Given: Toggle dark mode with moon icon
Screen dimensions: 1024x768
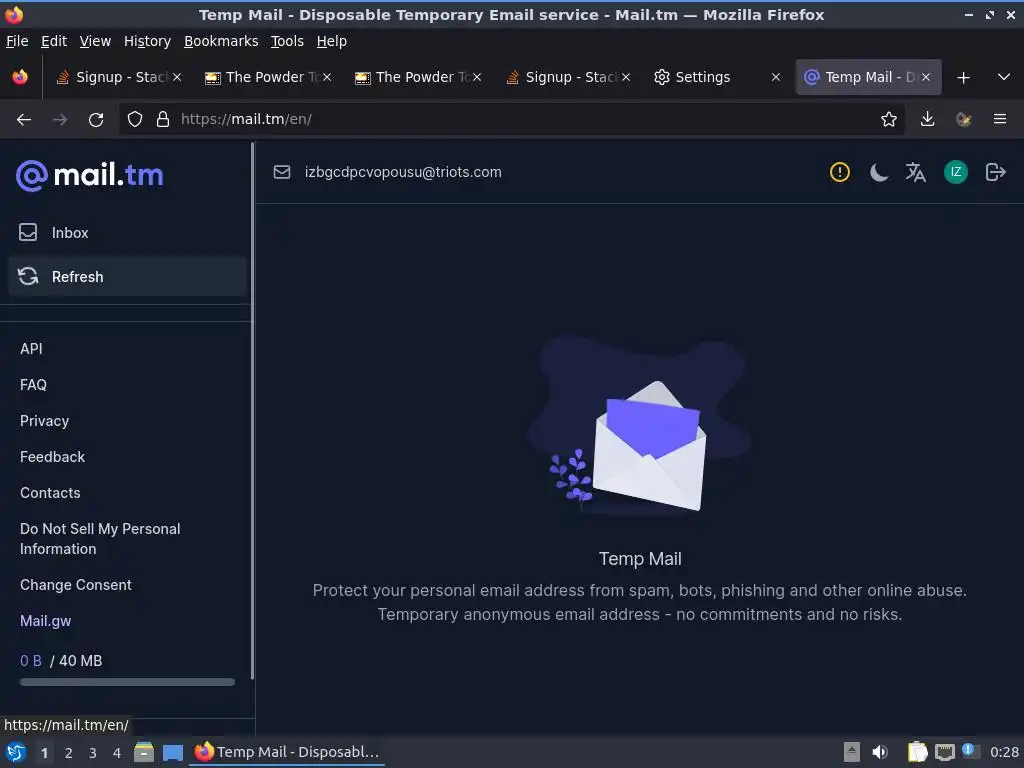Looking at the screenshot, I should 878,172.
